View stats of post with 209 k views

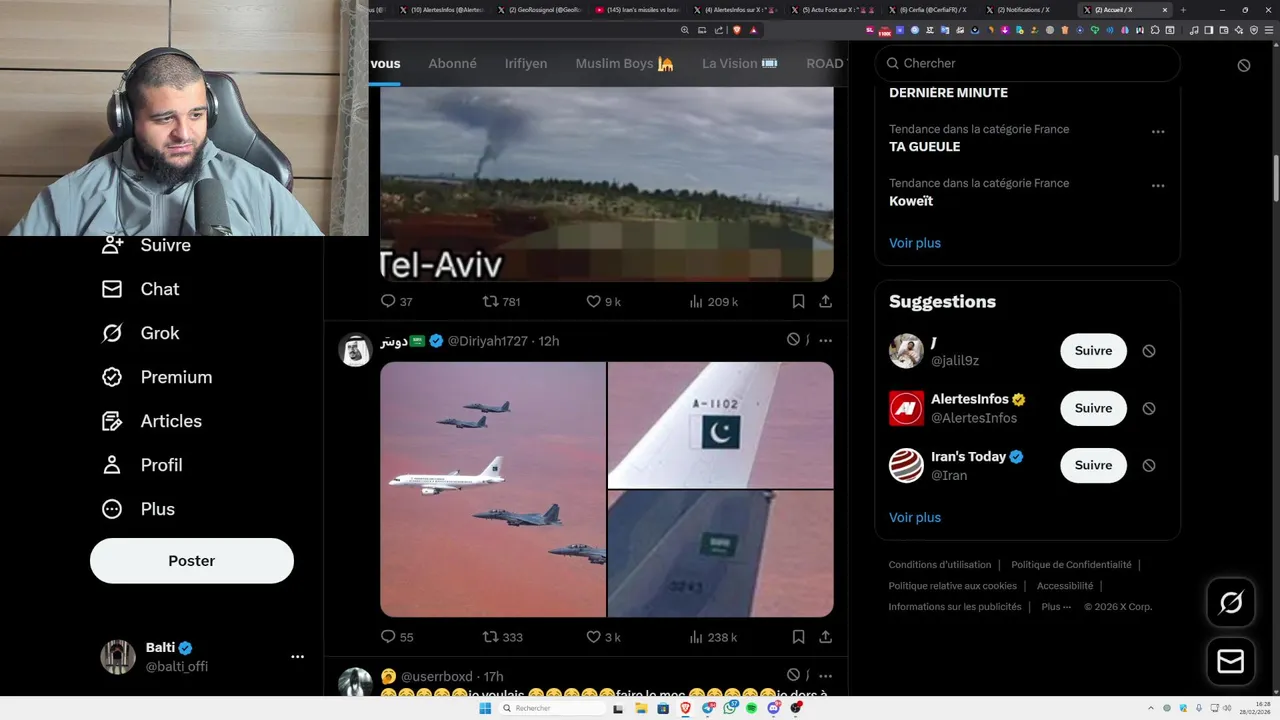coord(713,301)
